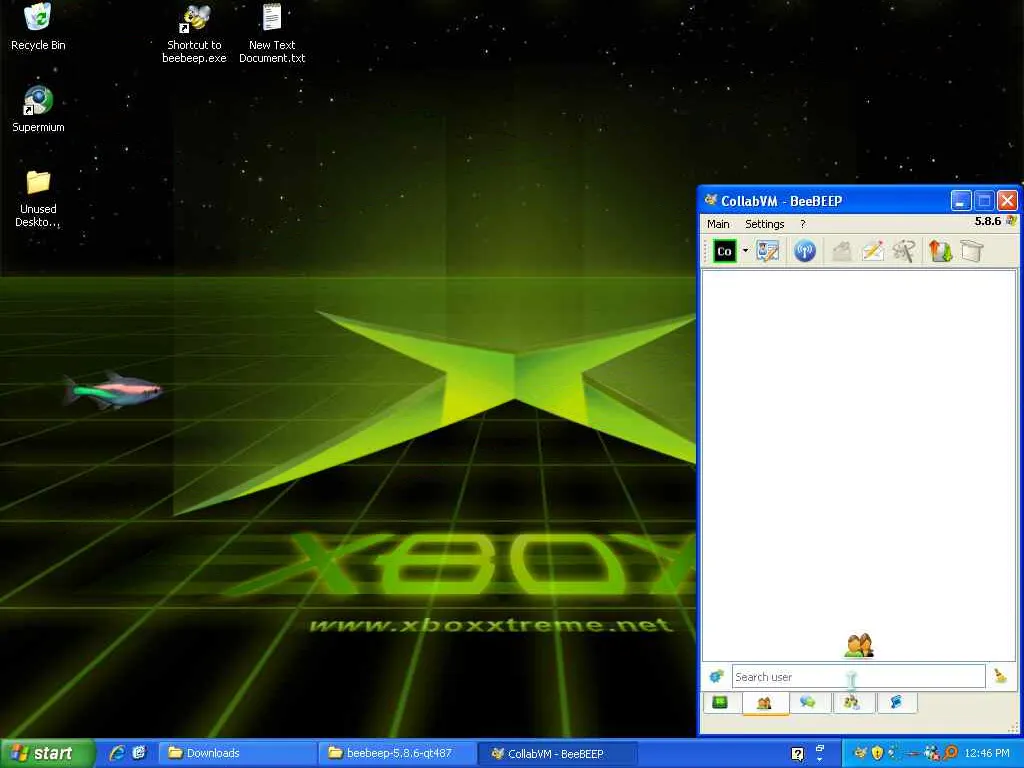Viewport: 1024px width, 768px height.
Task: Click the 'Co' user status avatar button
Action: (x=724, y=251)
